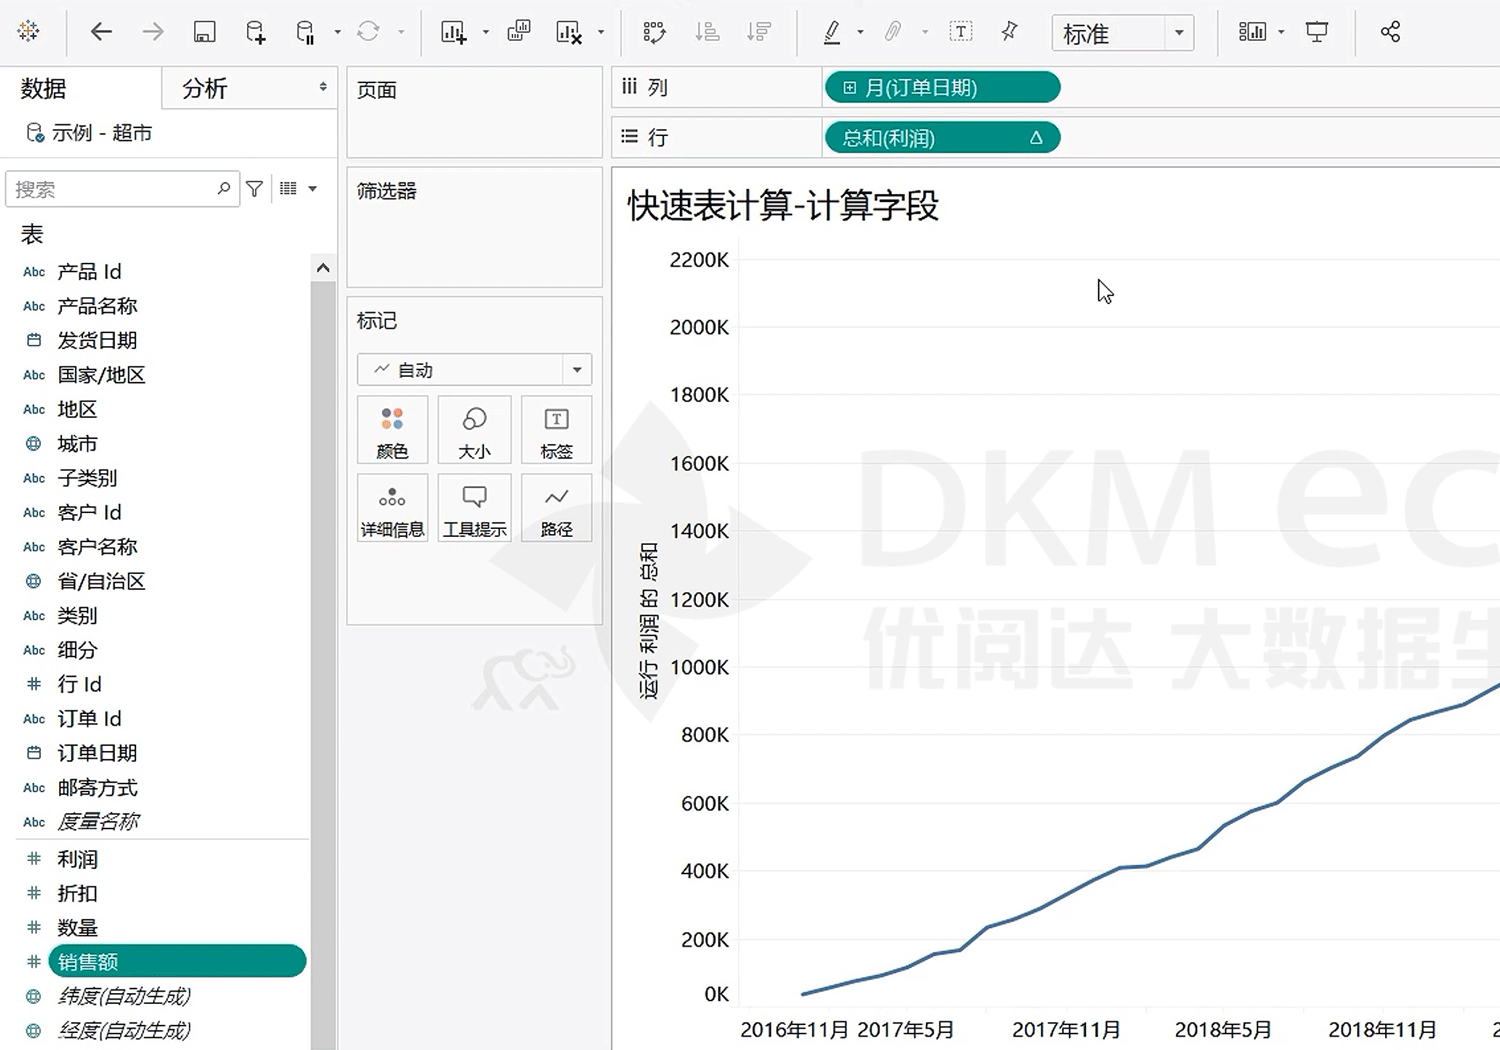Screen dimensions: 1500x1050
Task: Toggle mark labels with the T icon
Action: pyautogui.click(x=960, y=32)
